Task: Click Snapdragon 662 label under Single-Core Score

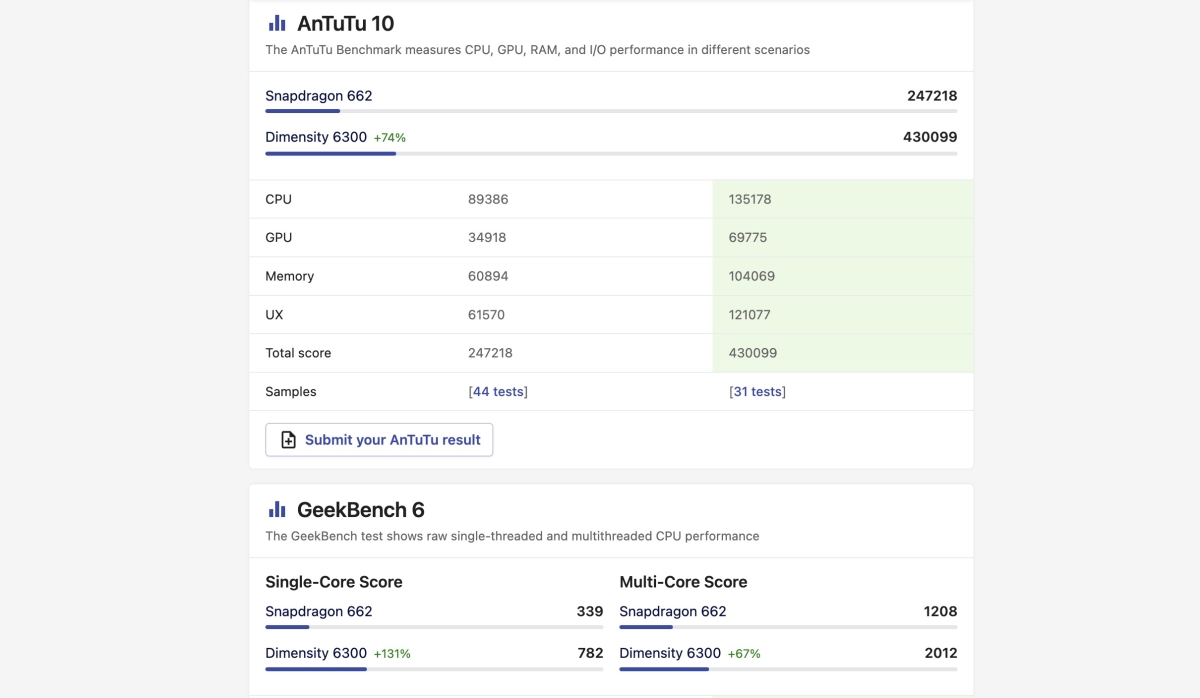Action: tap(319, 611)
